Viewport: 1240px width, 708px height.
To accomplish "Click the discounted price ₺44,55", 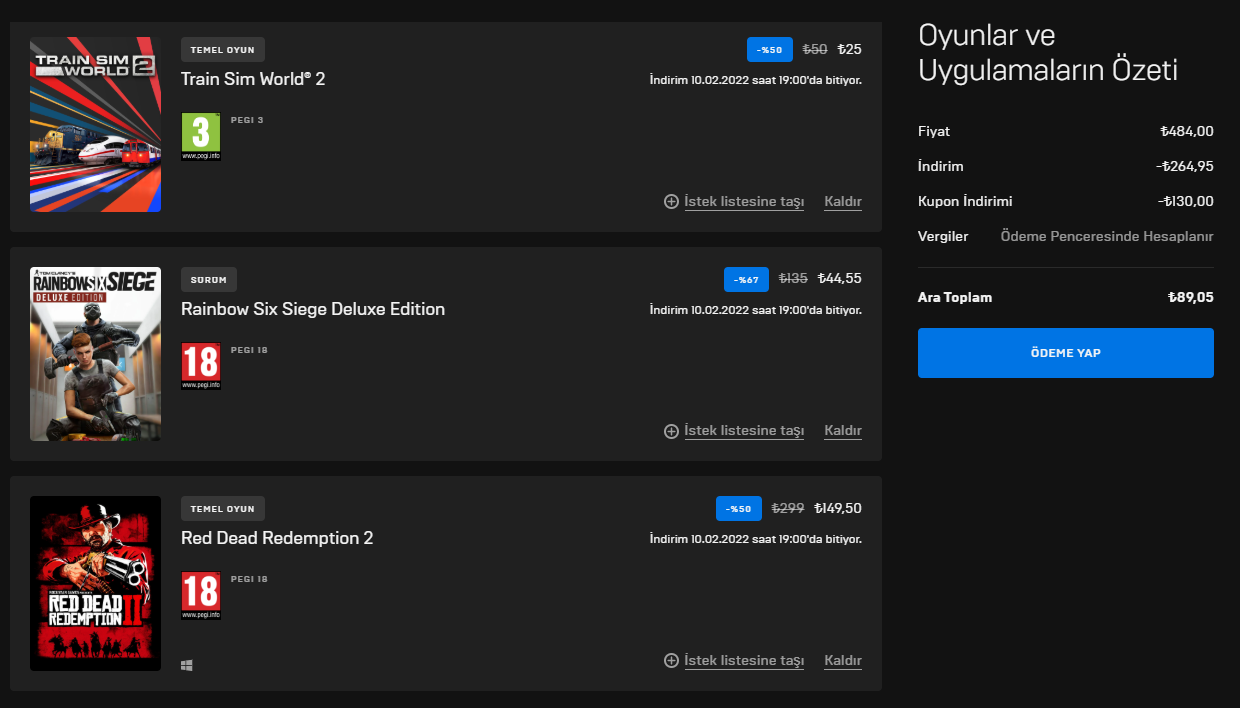I will (x=839, y=279).
